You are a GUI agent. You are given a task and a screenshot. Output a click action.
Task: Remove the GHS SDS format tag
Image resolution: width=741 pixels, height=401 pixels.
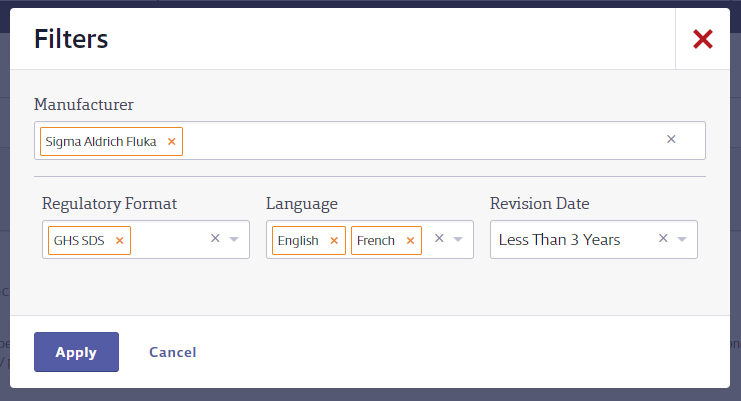(x=120, y=240)
